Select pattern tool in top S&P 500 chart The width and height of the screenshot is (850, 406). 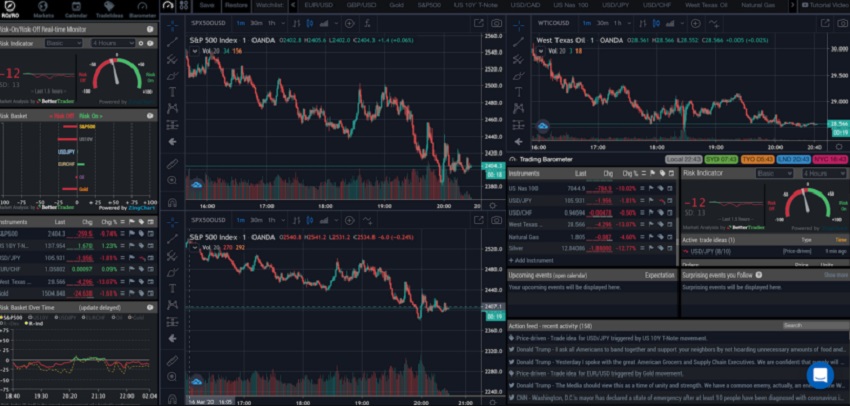click(x=172, y=108)
